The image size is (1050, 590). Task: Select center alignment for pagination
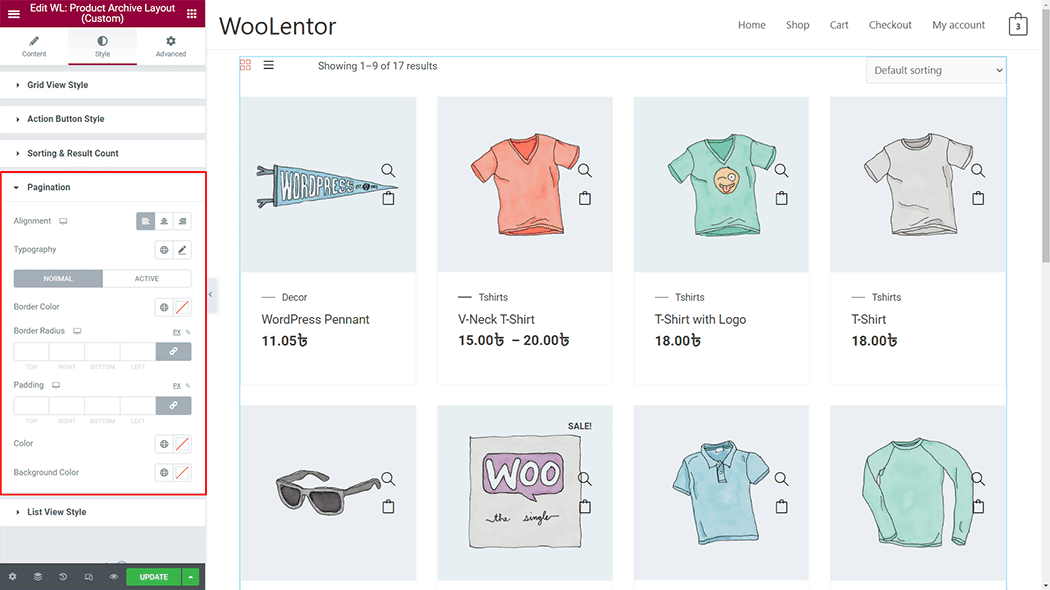[x=164, y=221]
